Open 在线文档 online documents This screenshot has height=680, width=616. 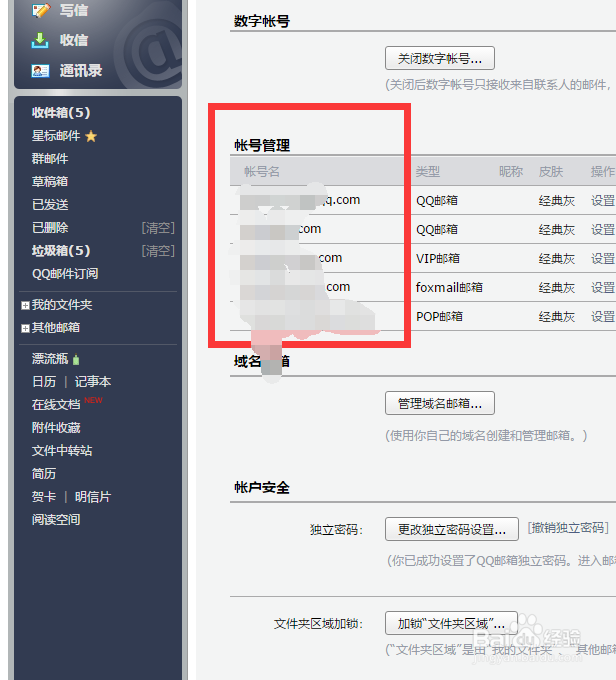tap(56, 405)
